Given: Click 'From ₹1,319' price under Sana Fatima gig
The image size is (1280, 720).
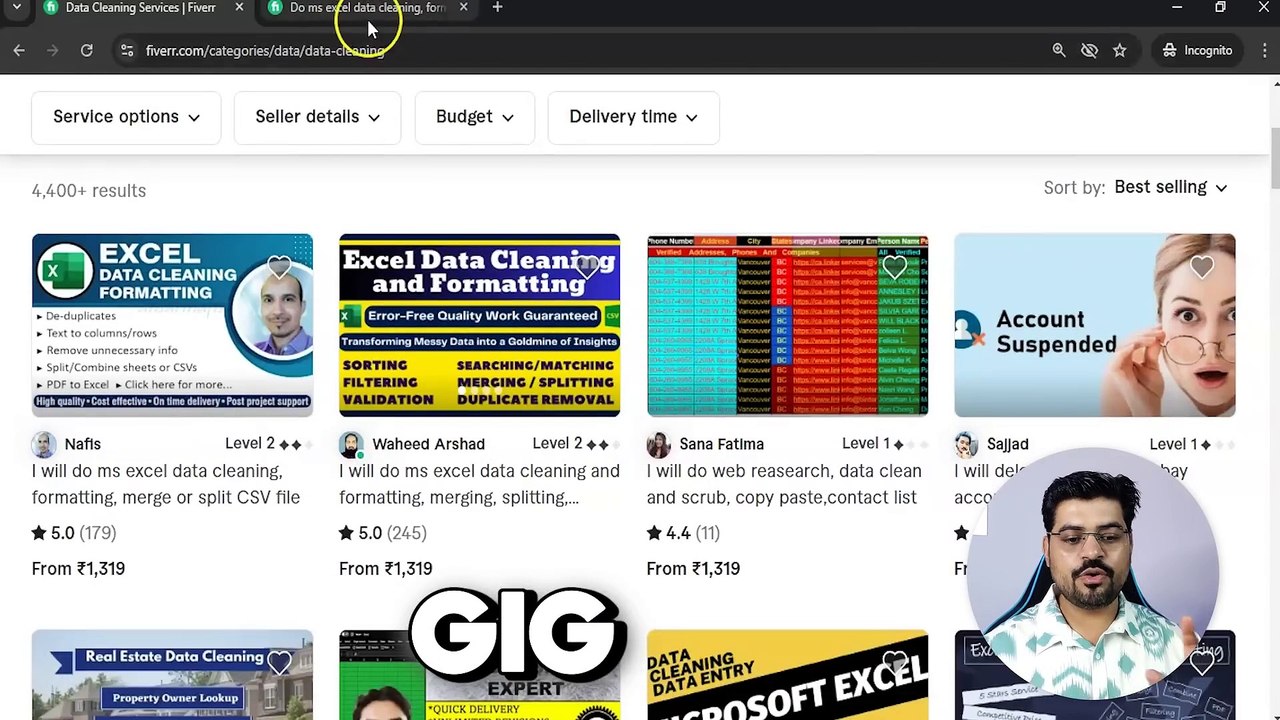Looking at the screenshot, I should point(693,569).
